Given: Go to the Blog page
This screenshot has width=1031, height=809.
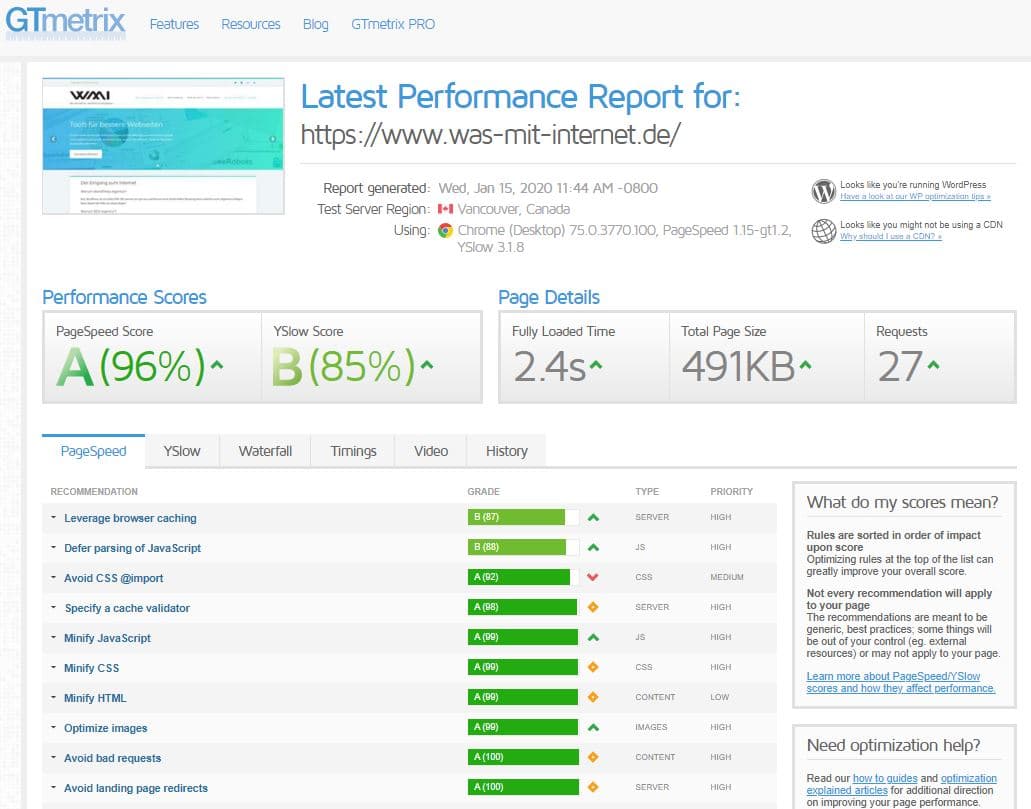Looking at the screenshot, I should pos(316,24).
